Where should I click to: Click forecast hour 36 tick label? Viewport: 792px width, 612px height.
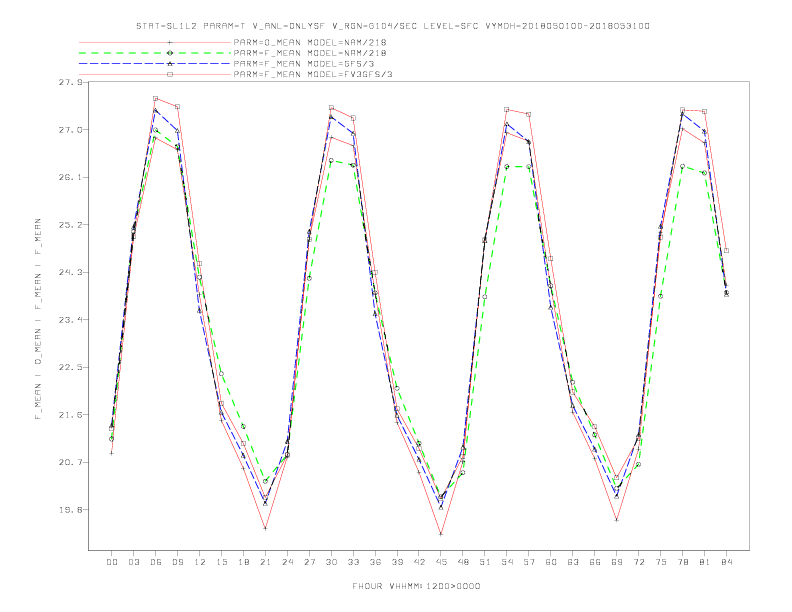(x=375, y=562)
